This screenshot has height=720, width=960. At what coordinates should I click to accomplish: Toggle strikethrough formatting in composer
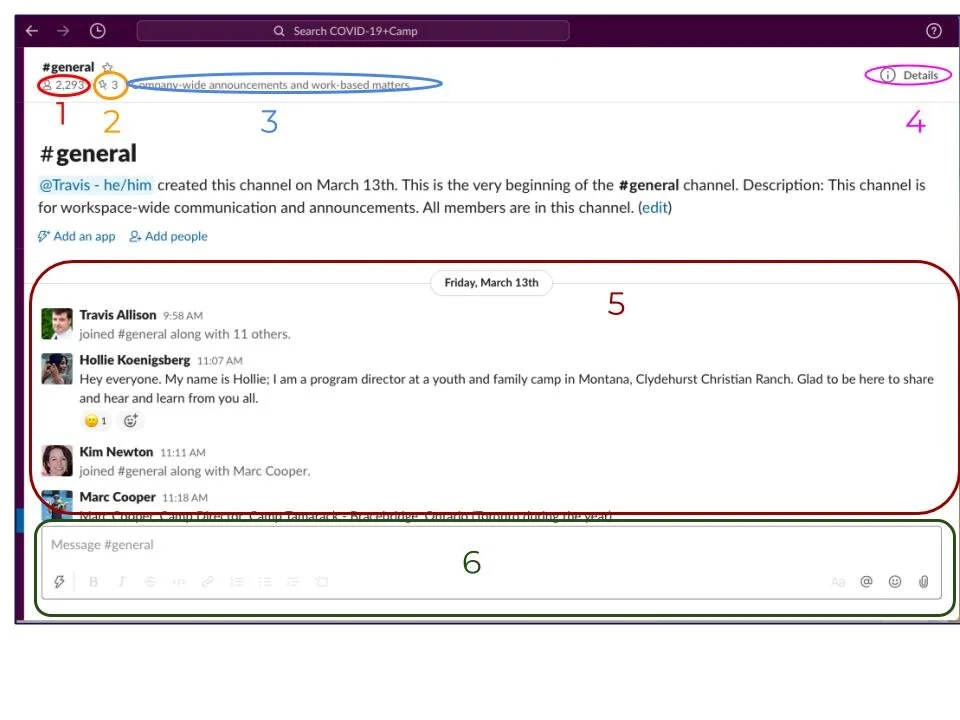(150, 581)
